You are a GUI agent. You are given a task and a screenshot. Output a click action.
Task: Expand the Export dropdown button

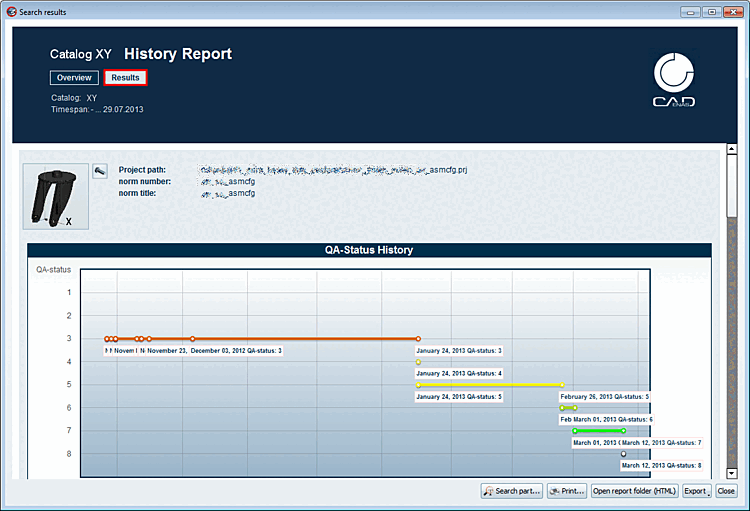697,491
